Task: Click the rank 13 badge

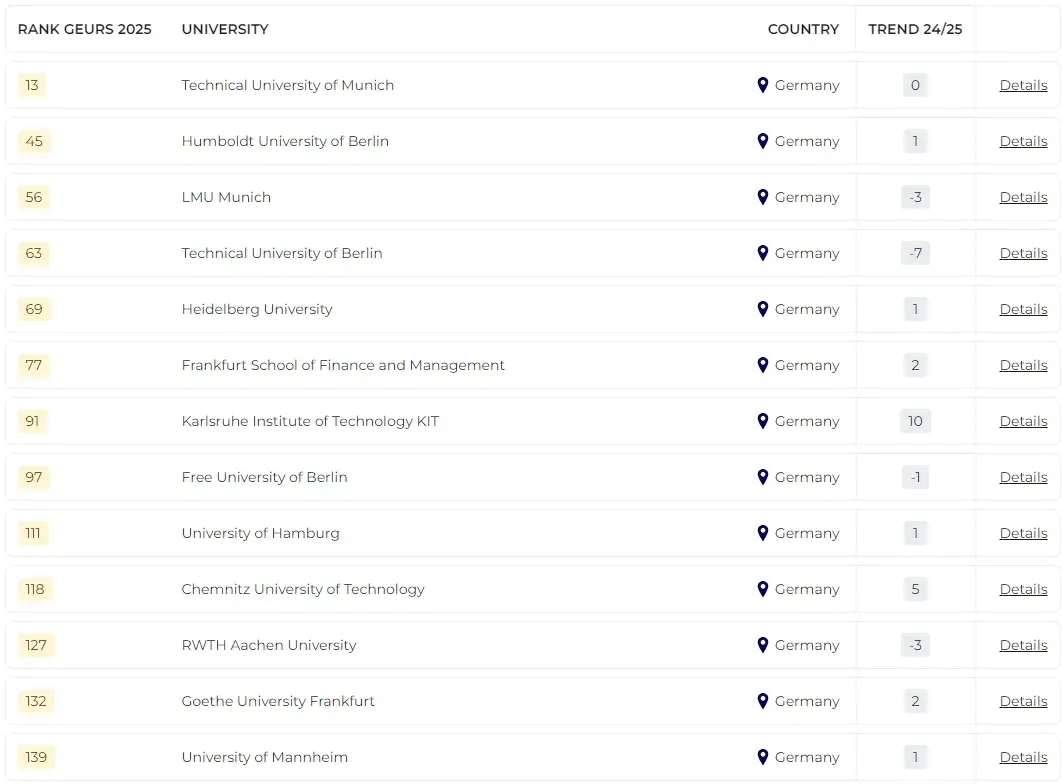Action: pyautogui.click(x=32, y=85)
